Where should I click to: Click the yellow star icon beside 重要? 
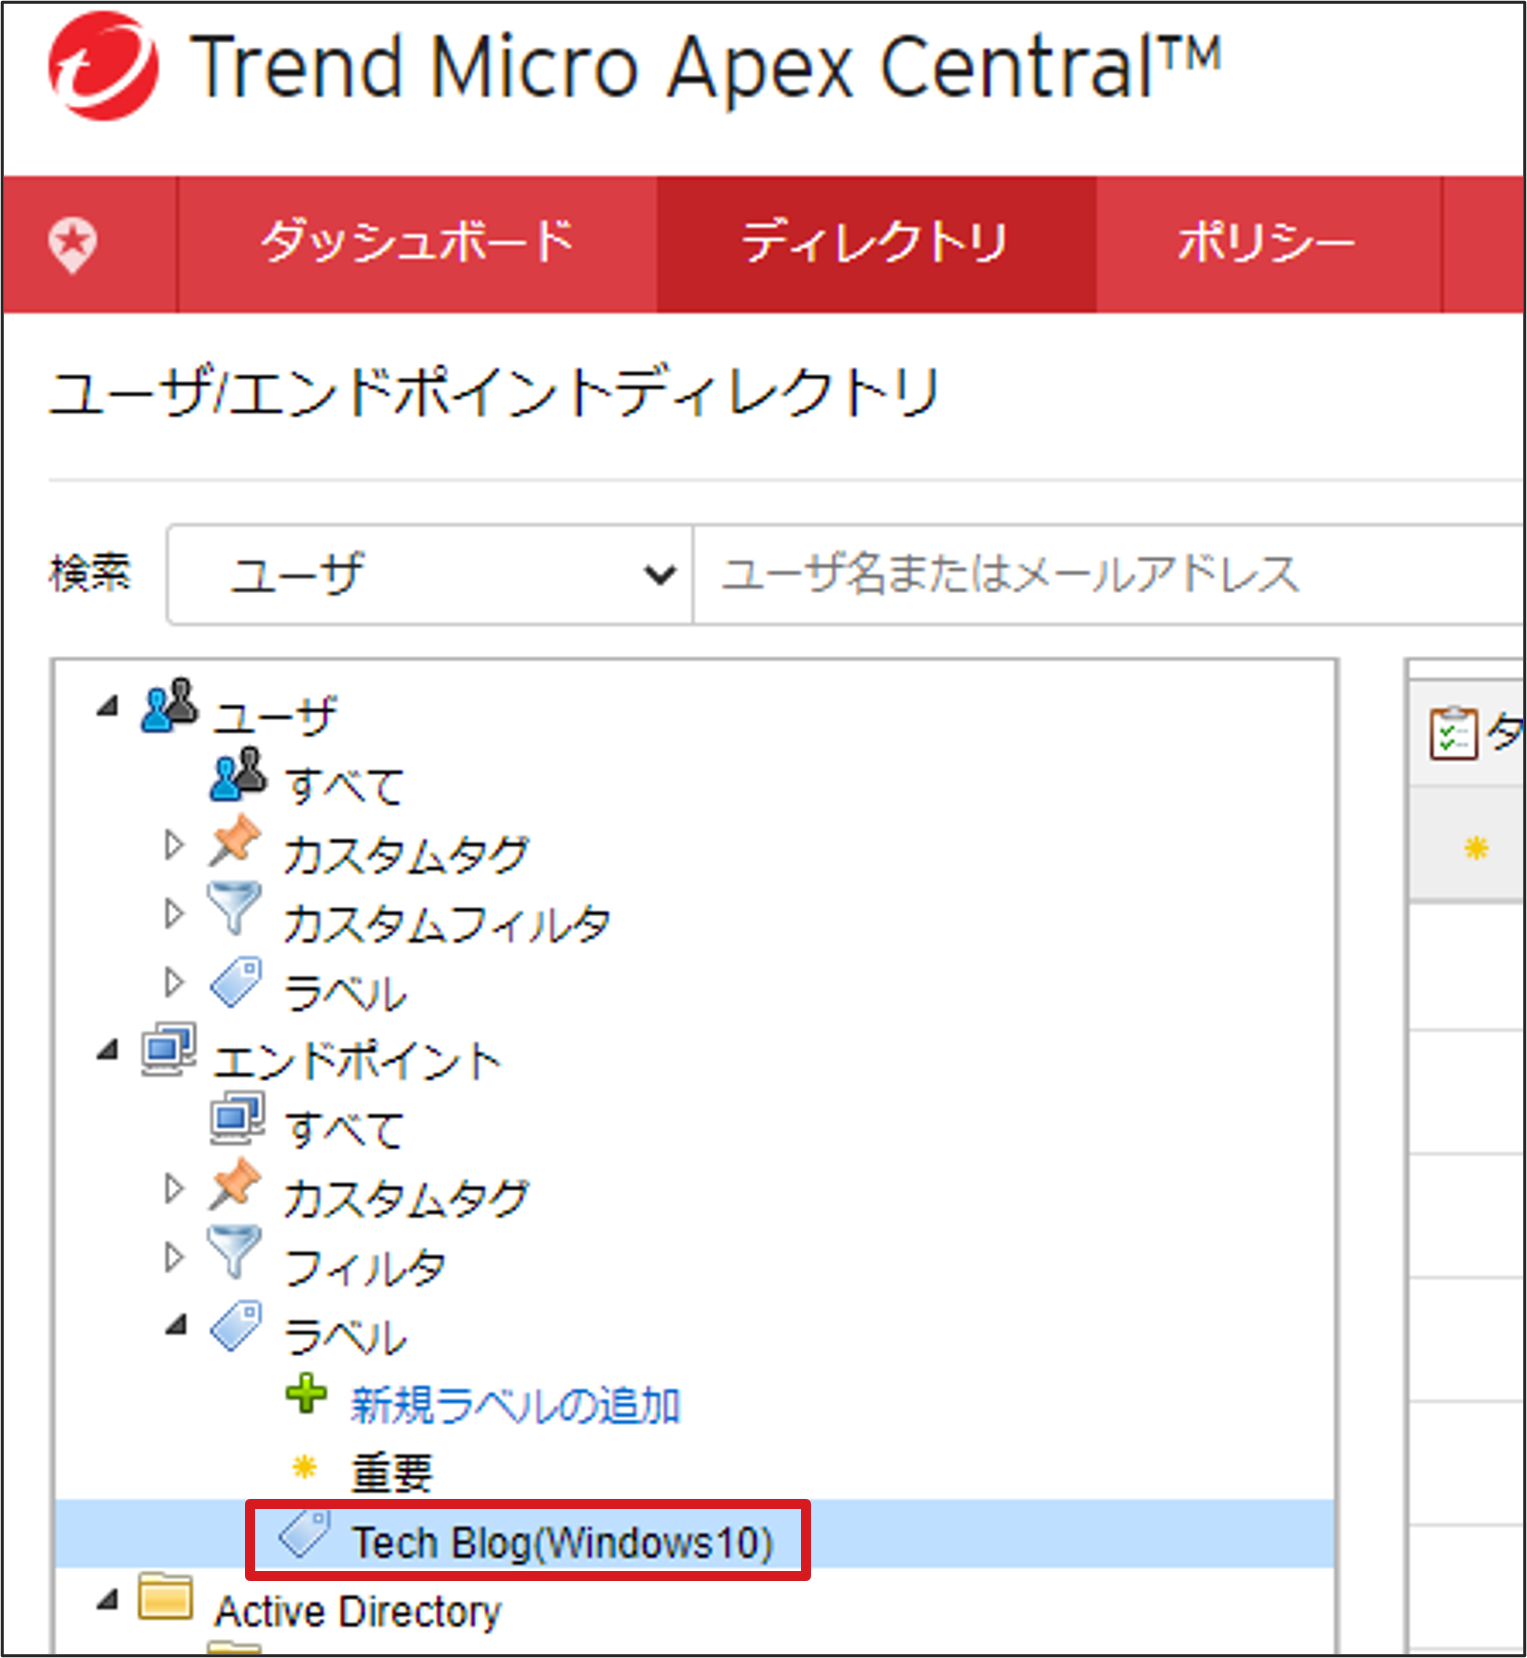(x=304, y=1468)
